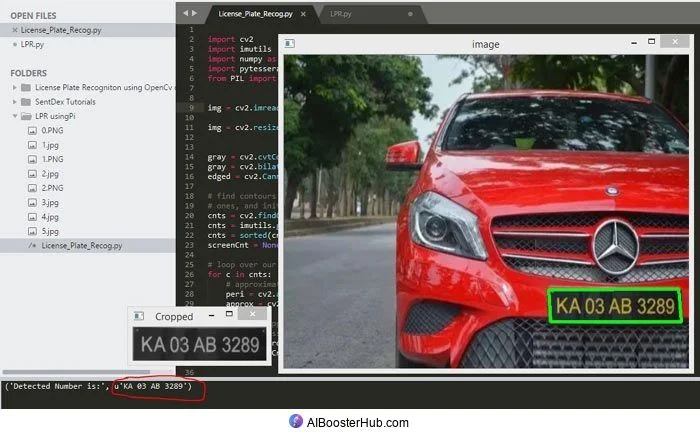
Task: Collapse the LPR usingPi folder
Action: click(13, 116)
